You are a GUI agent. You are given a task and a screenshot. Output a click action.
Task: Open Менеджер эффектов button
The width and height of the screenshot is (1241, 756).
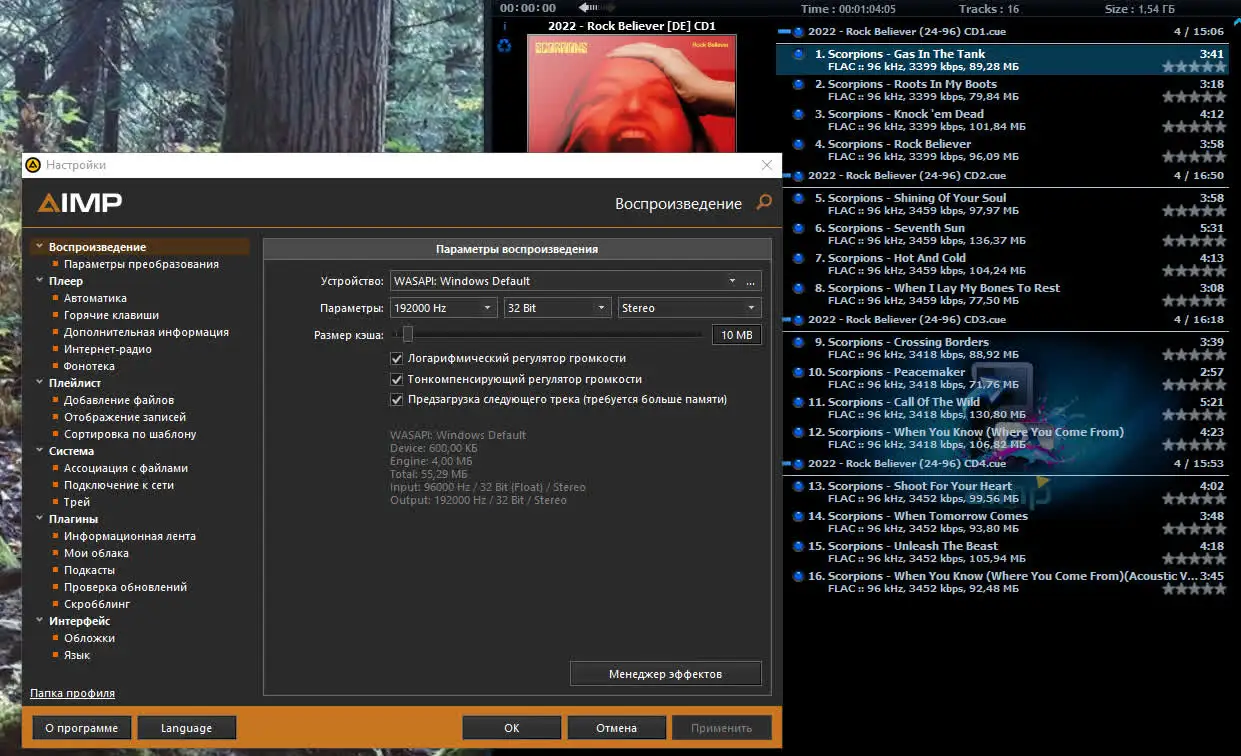[x=665, y=674]
